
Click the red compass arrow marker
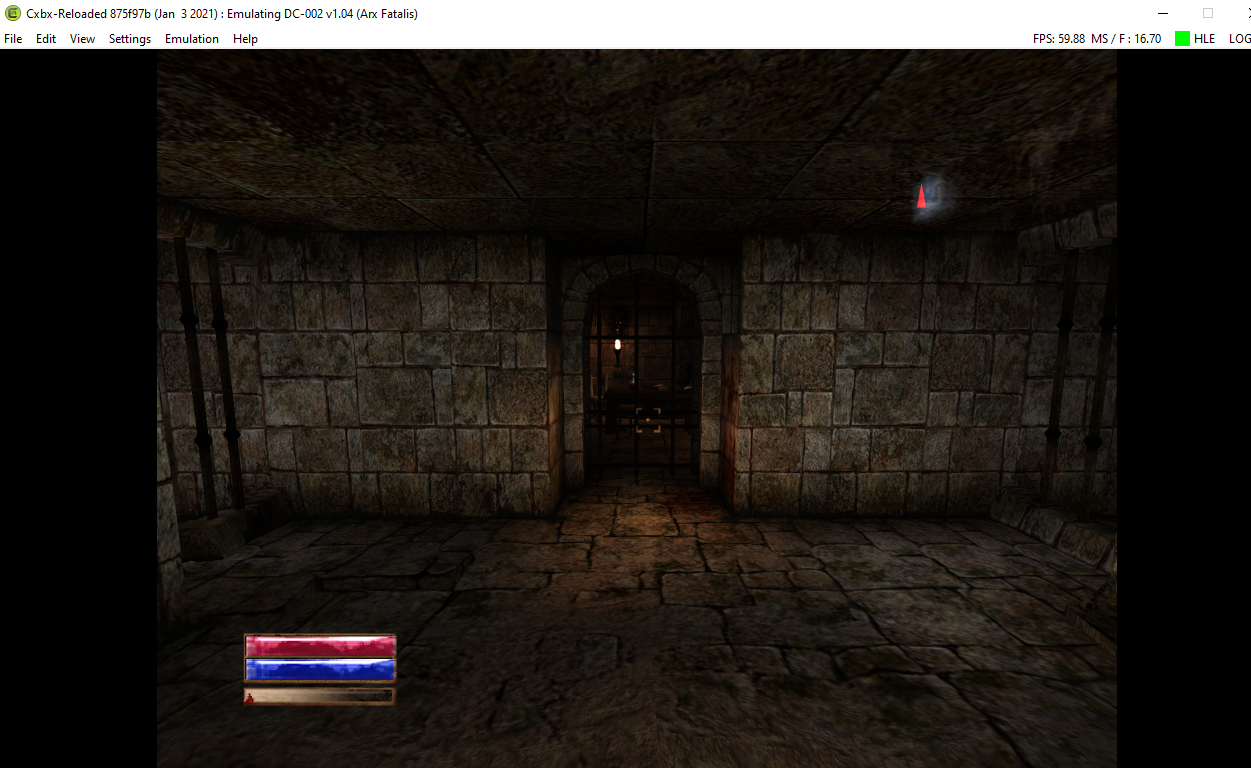(921, 196)
